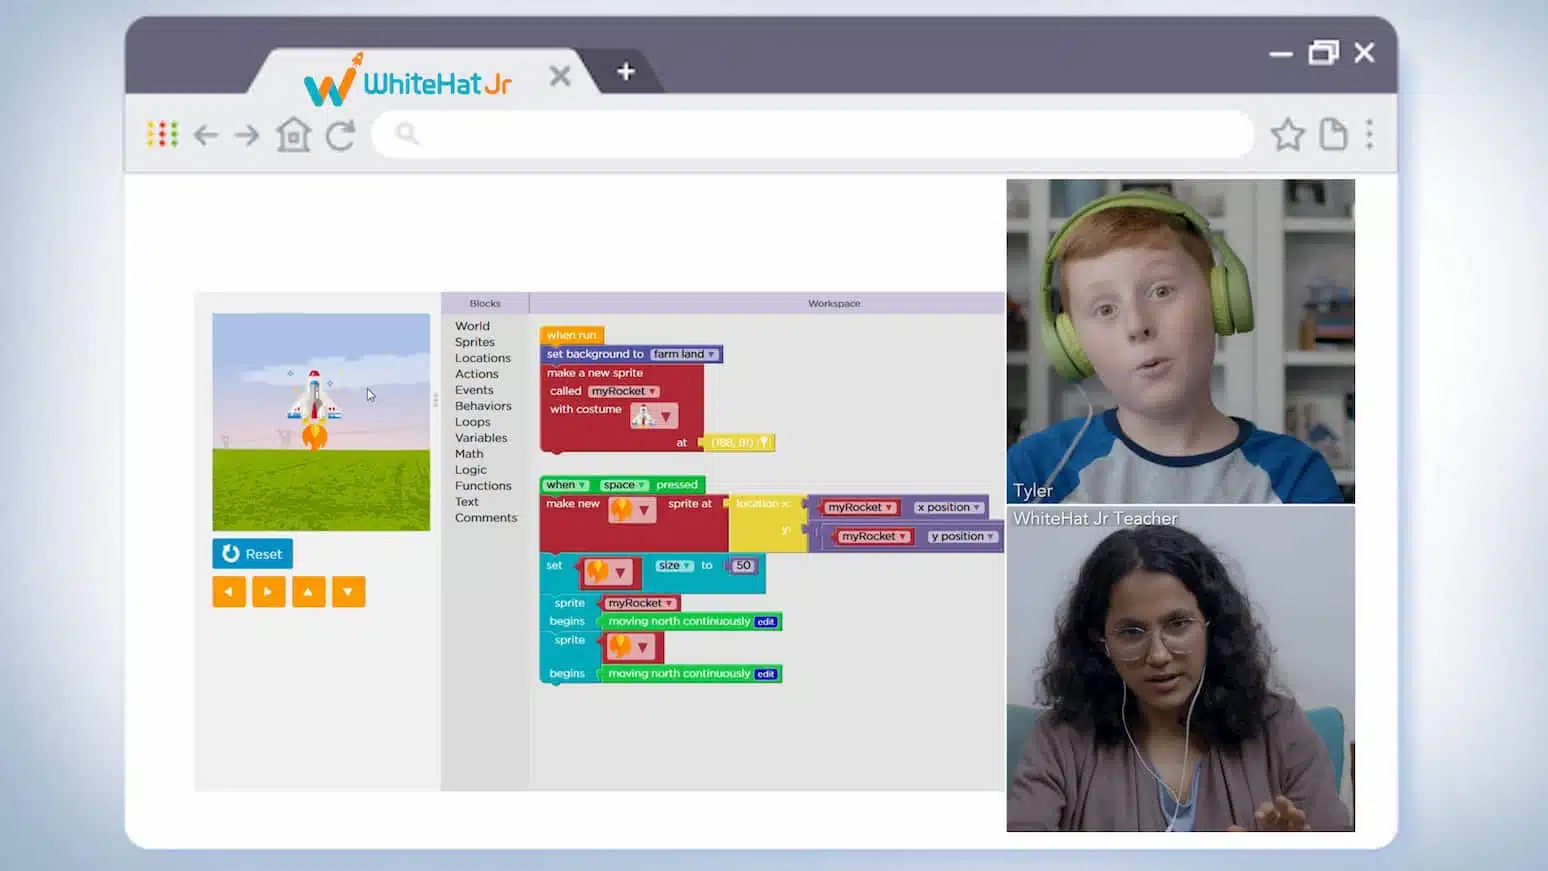Click the browser home icon
Viewport: 1548px width, 871px height.
[292, 133]
